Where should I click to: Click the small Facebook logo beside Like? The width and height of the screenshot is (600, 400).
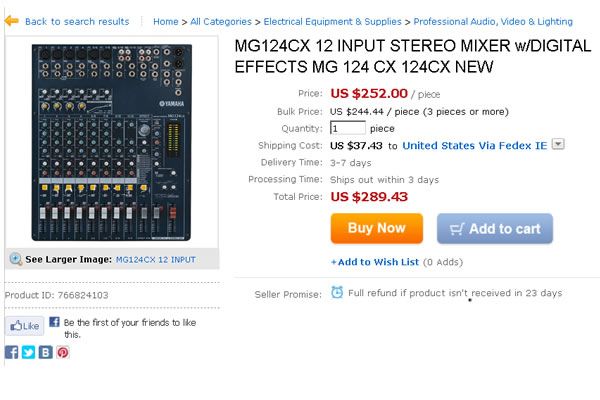tap(54, 322)
